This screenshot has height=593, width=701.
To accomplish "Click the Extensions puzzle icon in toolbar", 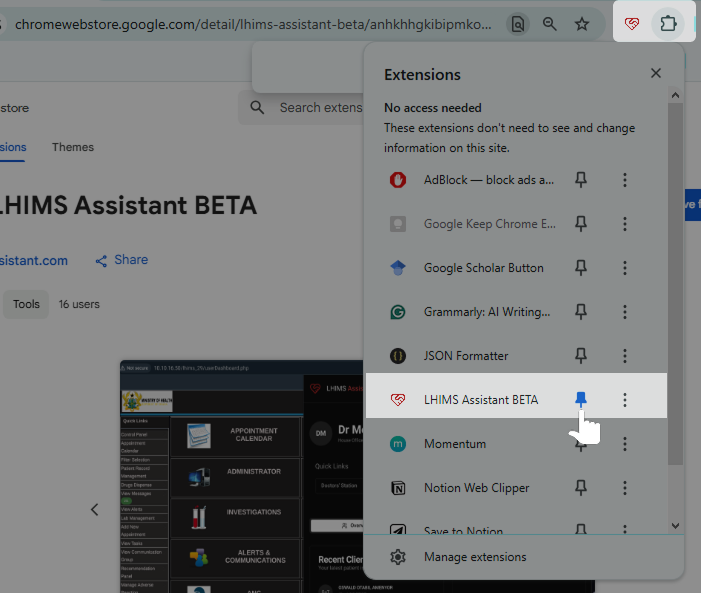I will pos(667,23).
